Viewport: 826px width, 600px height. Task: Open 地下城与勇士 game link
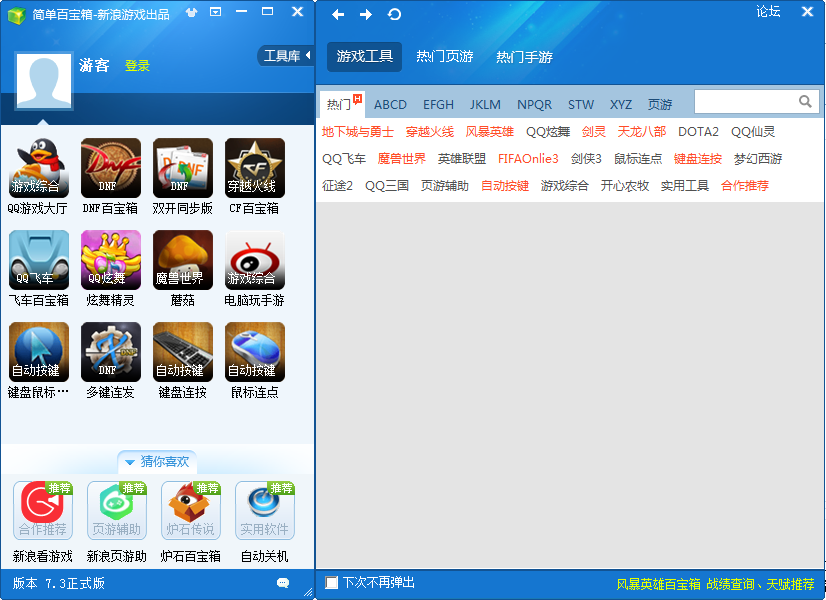[x=358, y=132]
